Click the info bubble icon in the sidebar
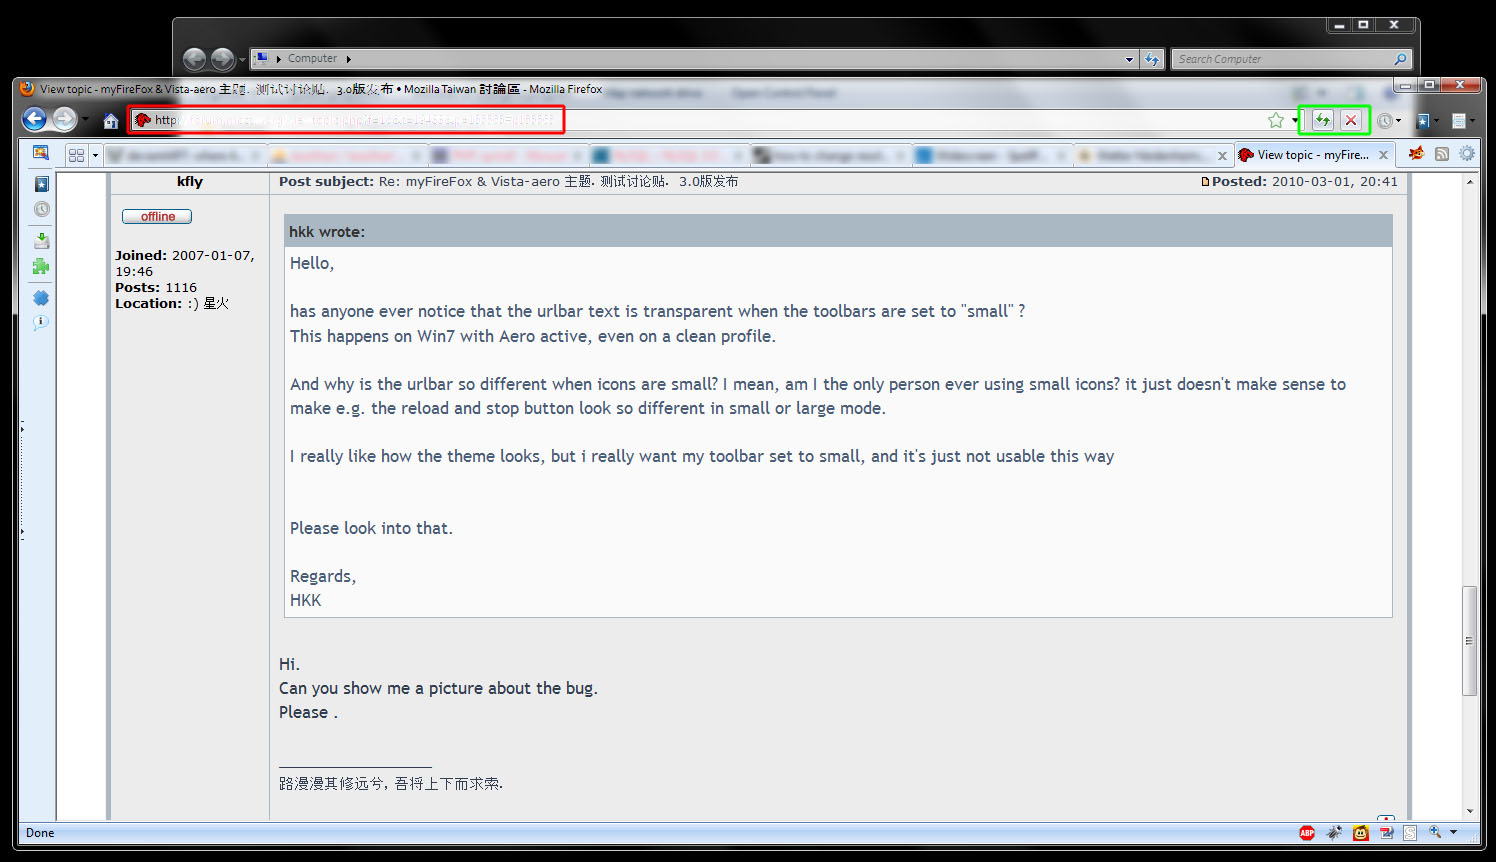 tap(41, 323)
